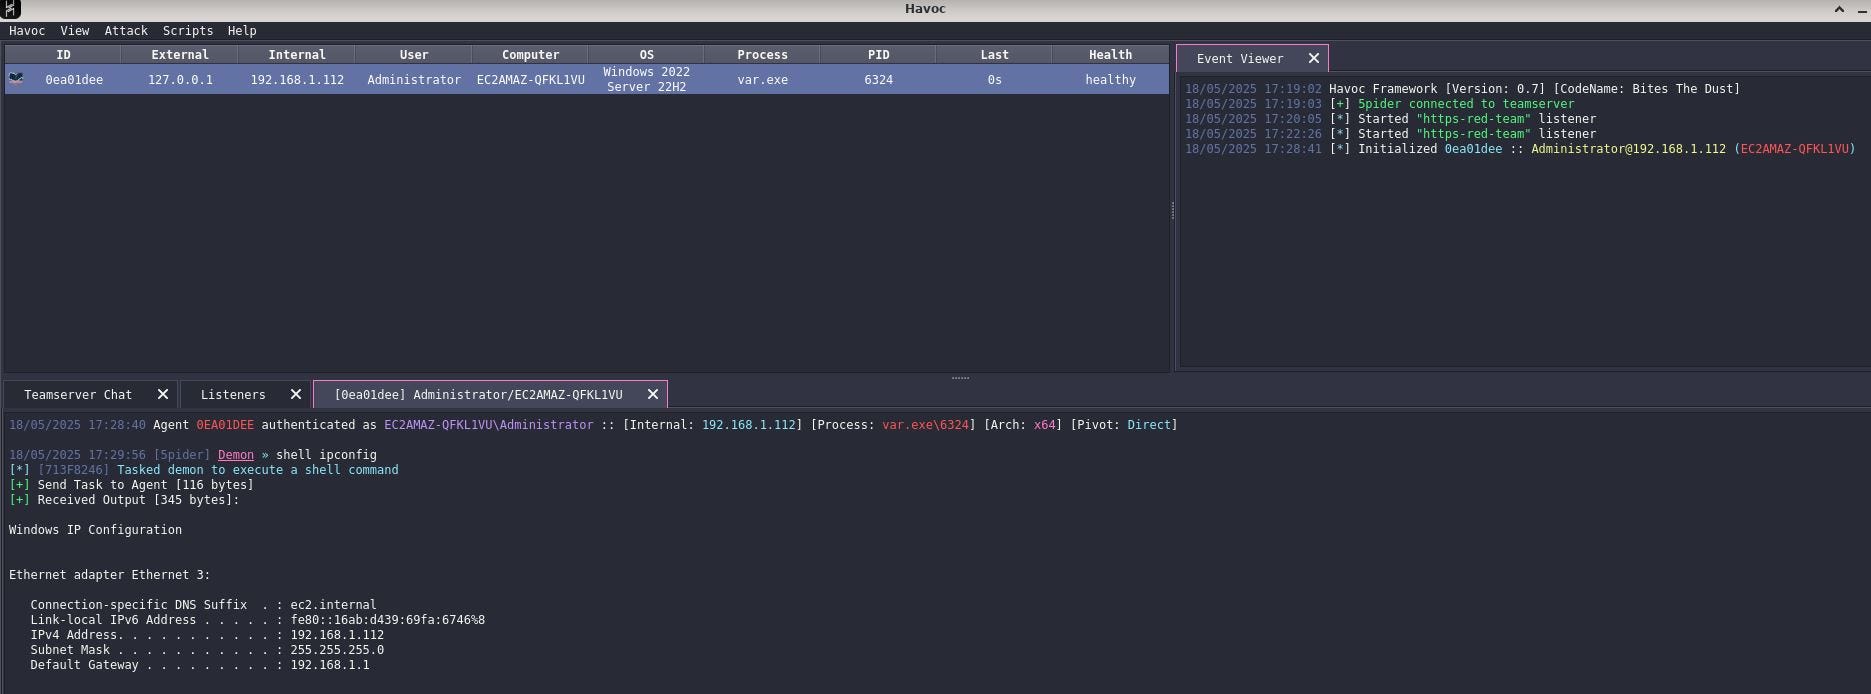
Task: Click the PID 6324 cell
Action: 878,80
